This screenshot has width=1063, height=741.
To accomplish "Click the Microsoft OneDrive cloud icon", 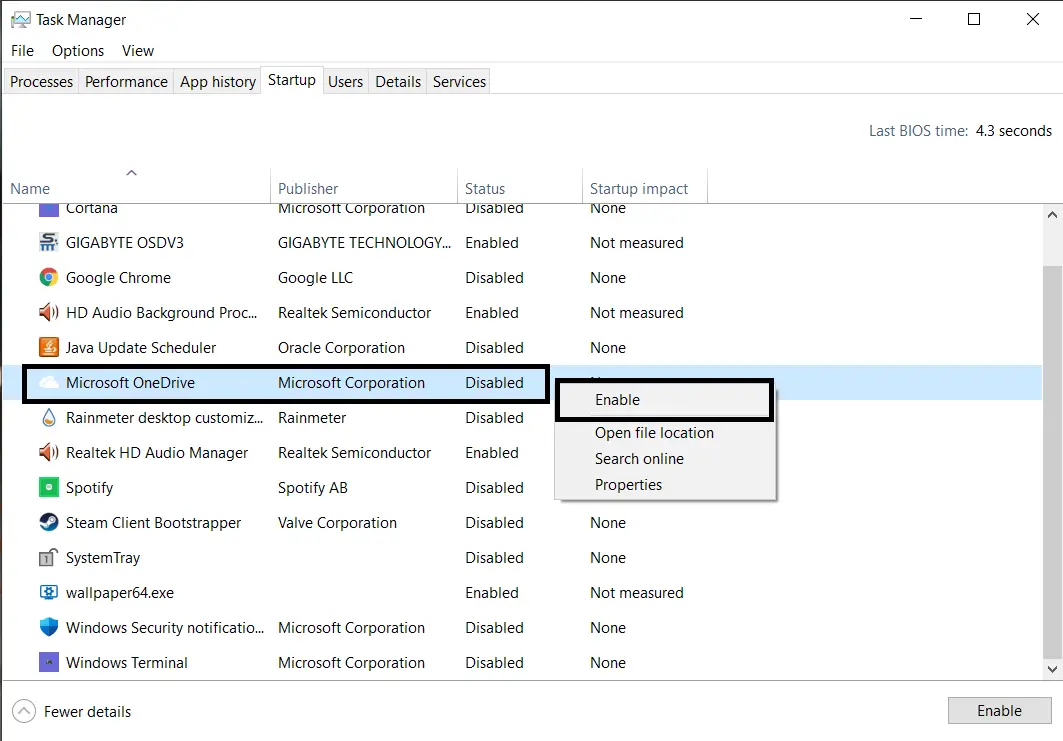I will [48, 382].
